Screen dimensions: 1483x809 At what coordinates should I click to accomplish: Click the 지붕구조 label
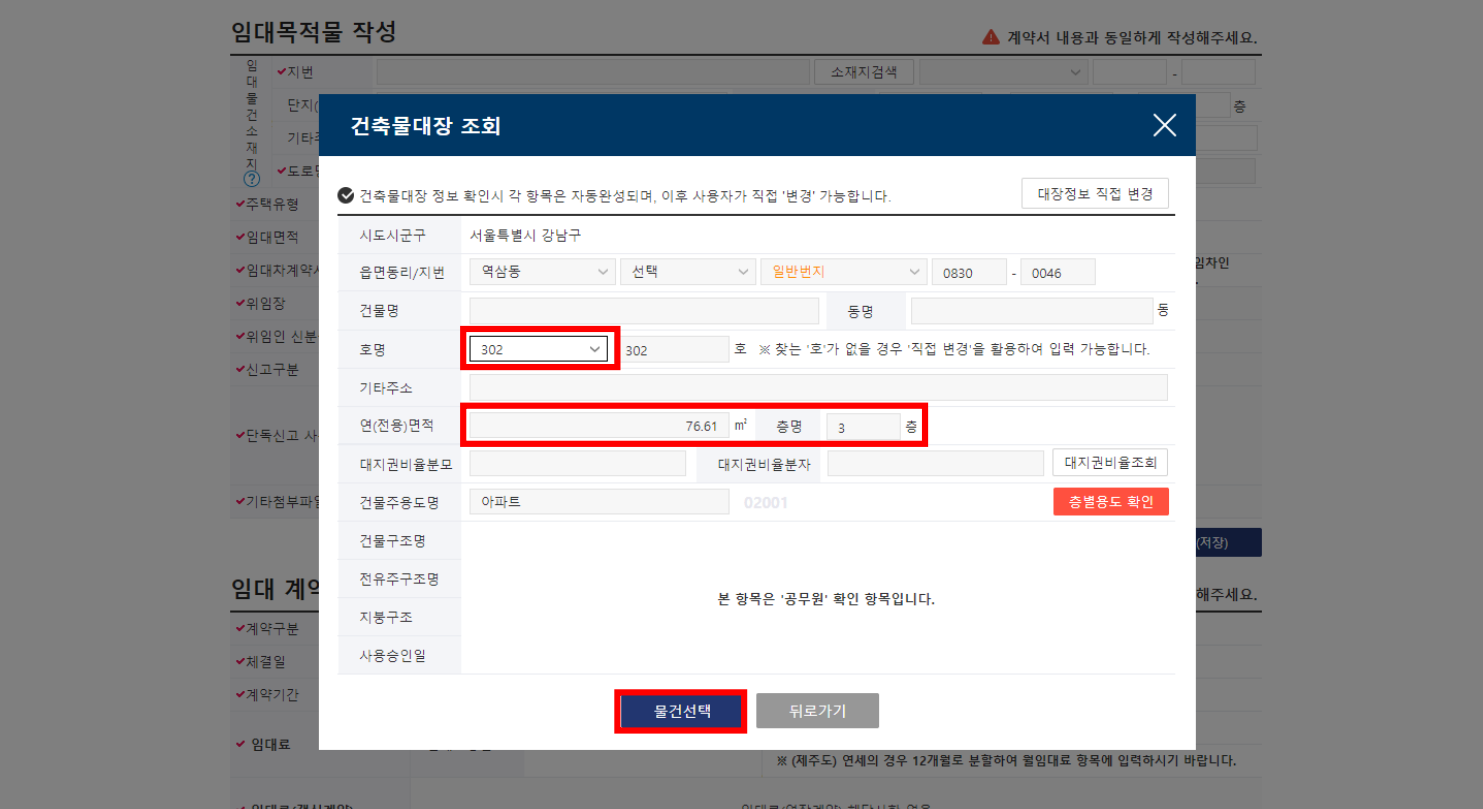[386, 617]
